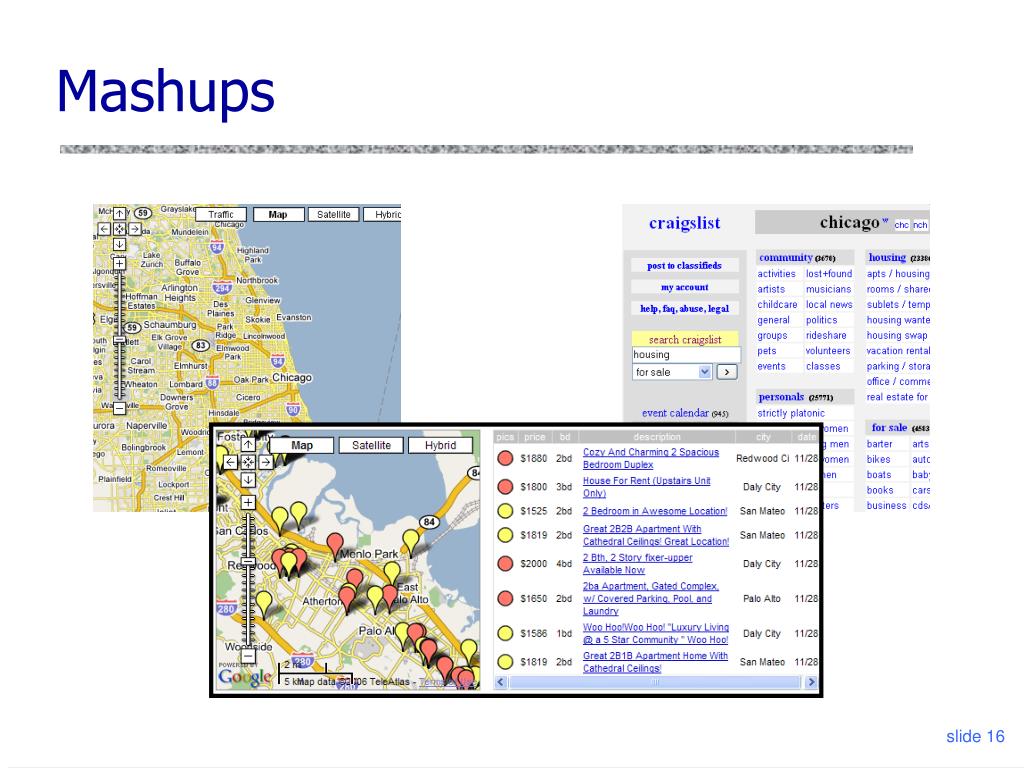Click the yellow map pin near Woodside
This screenshot has width=1024, height=768.
pyautogui.click(x=264, y=603)
